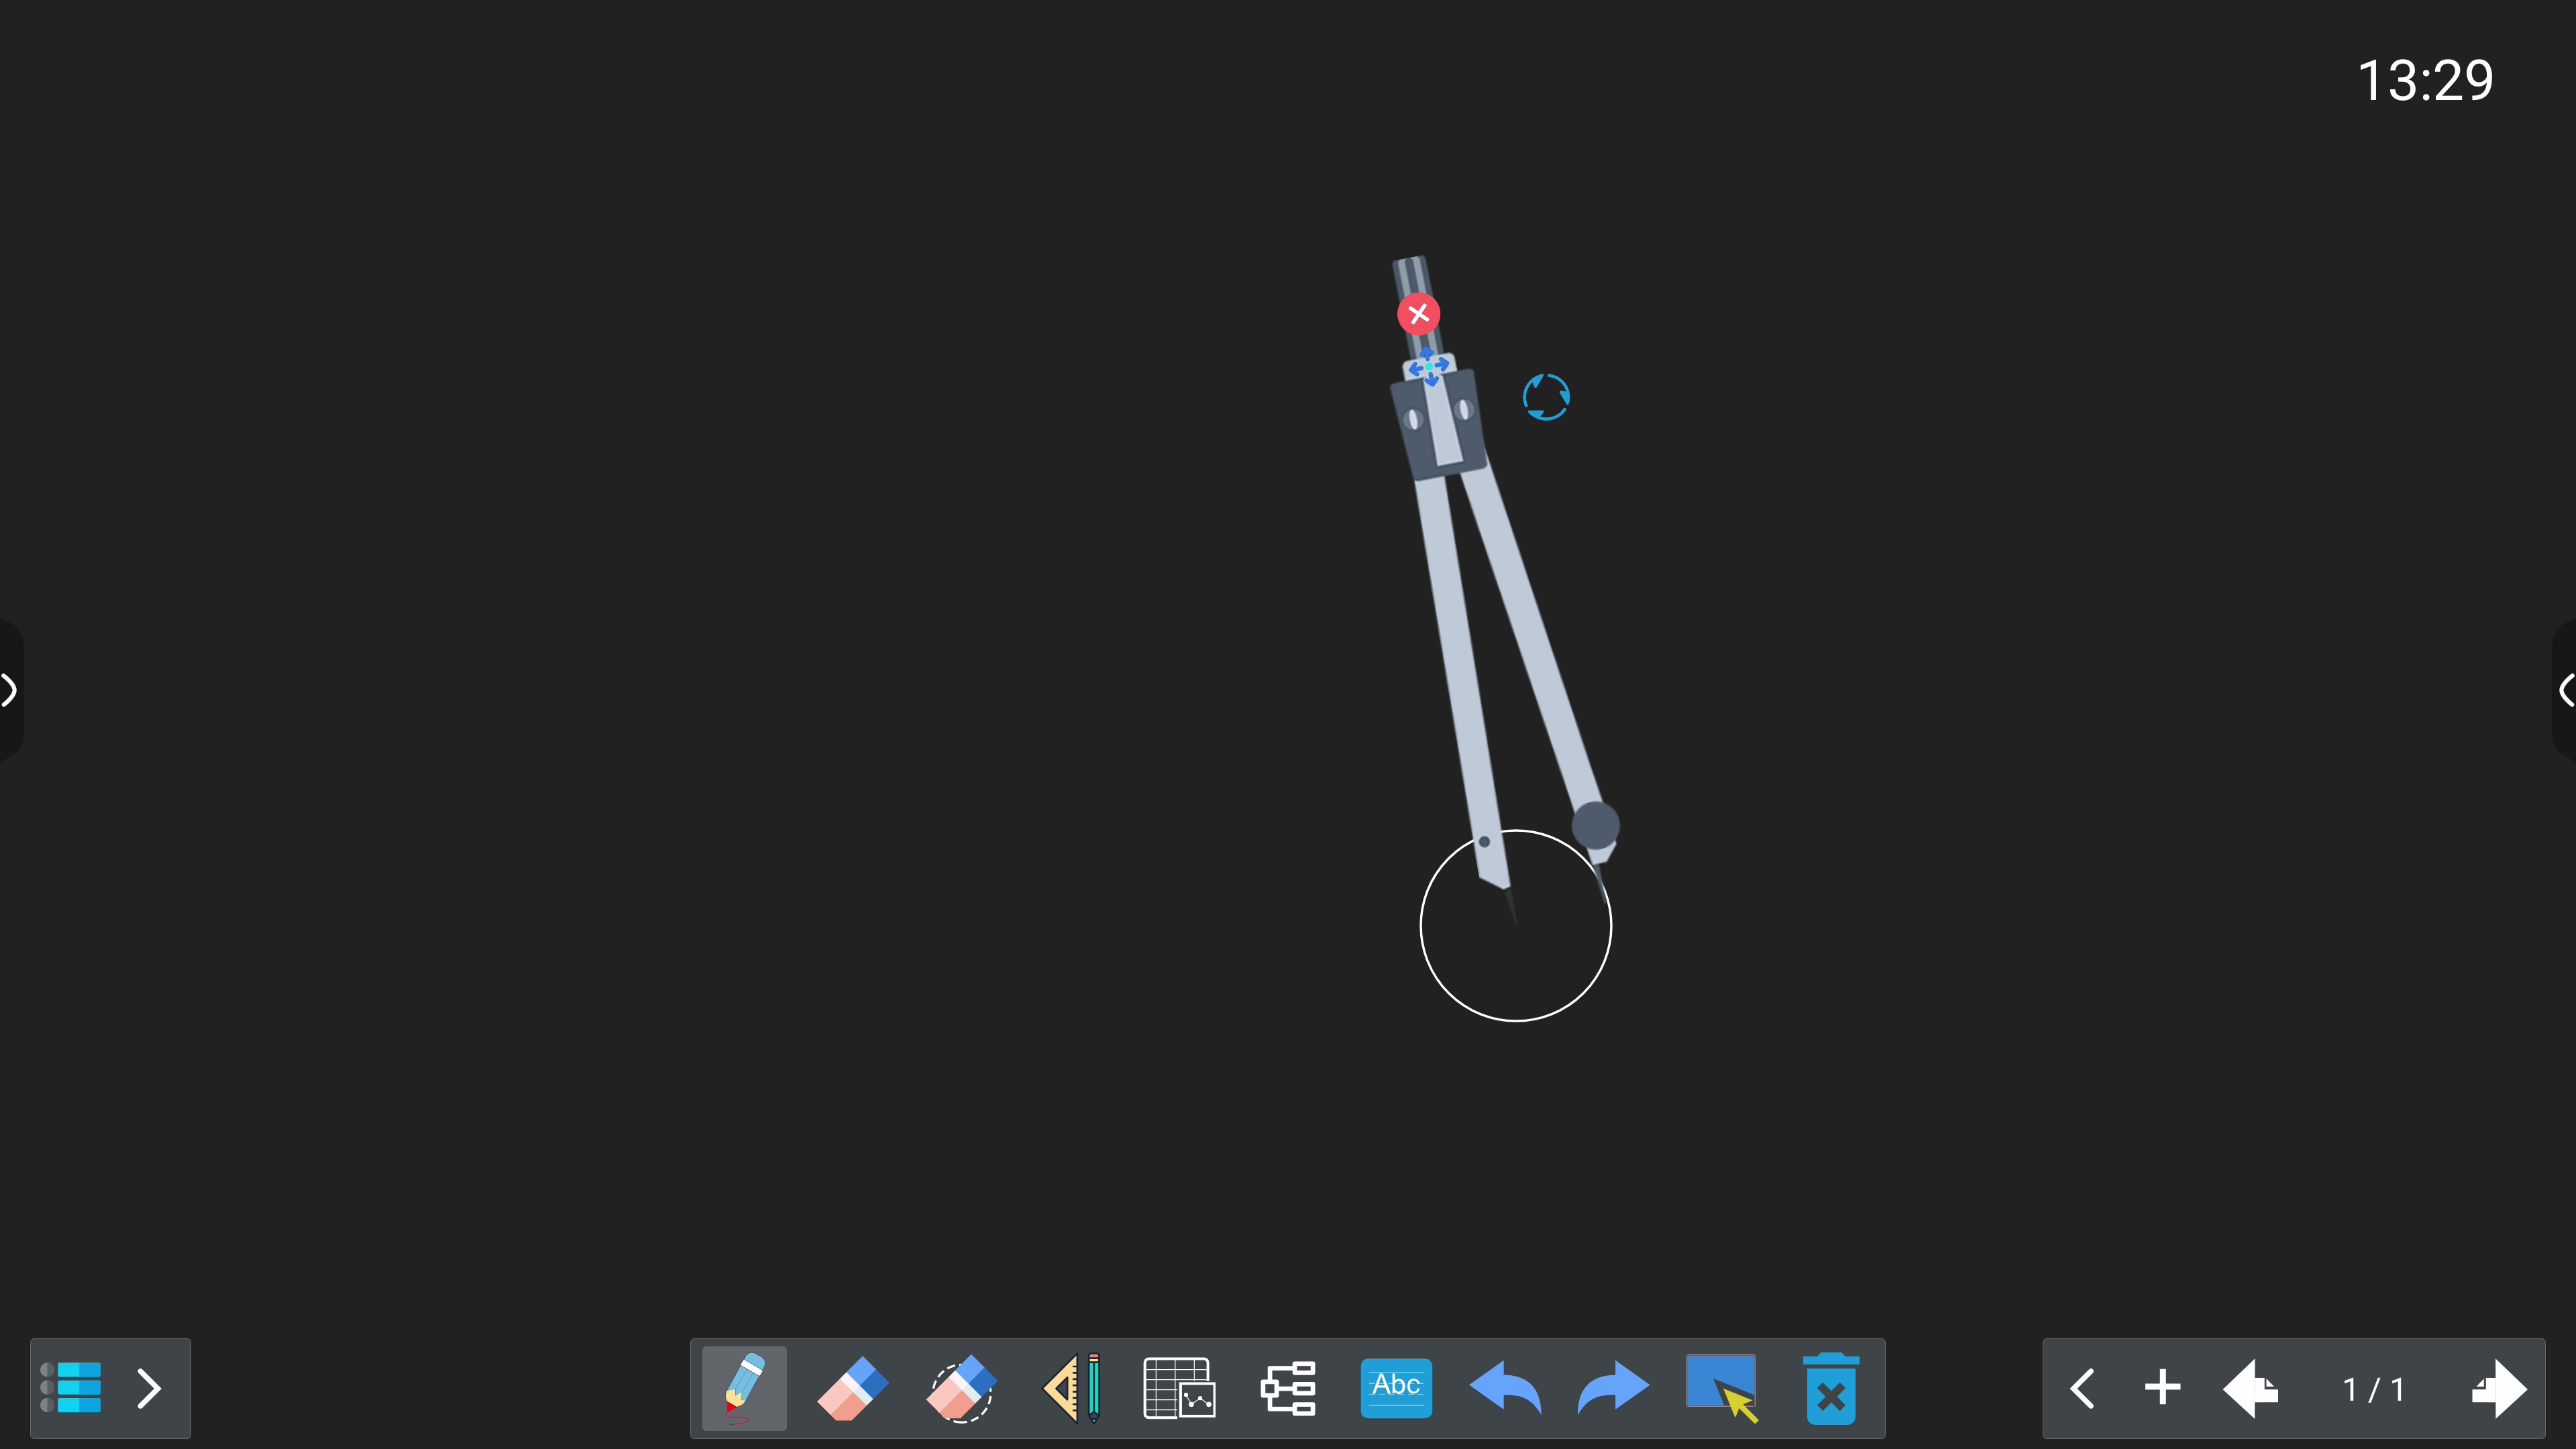Close the compass tool with red X
The height and width of the screenshot is (1449, 2576).
click(x=1418, y=314)
